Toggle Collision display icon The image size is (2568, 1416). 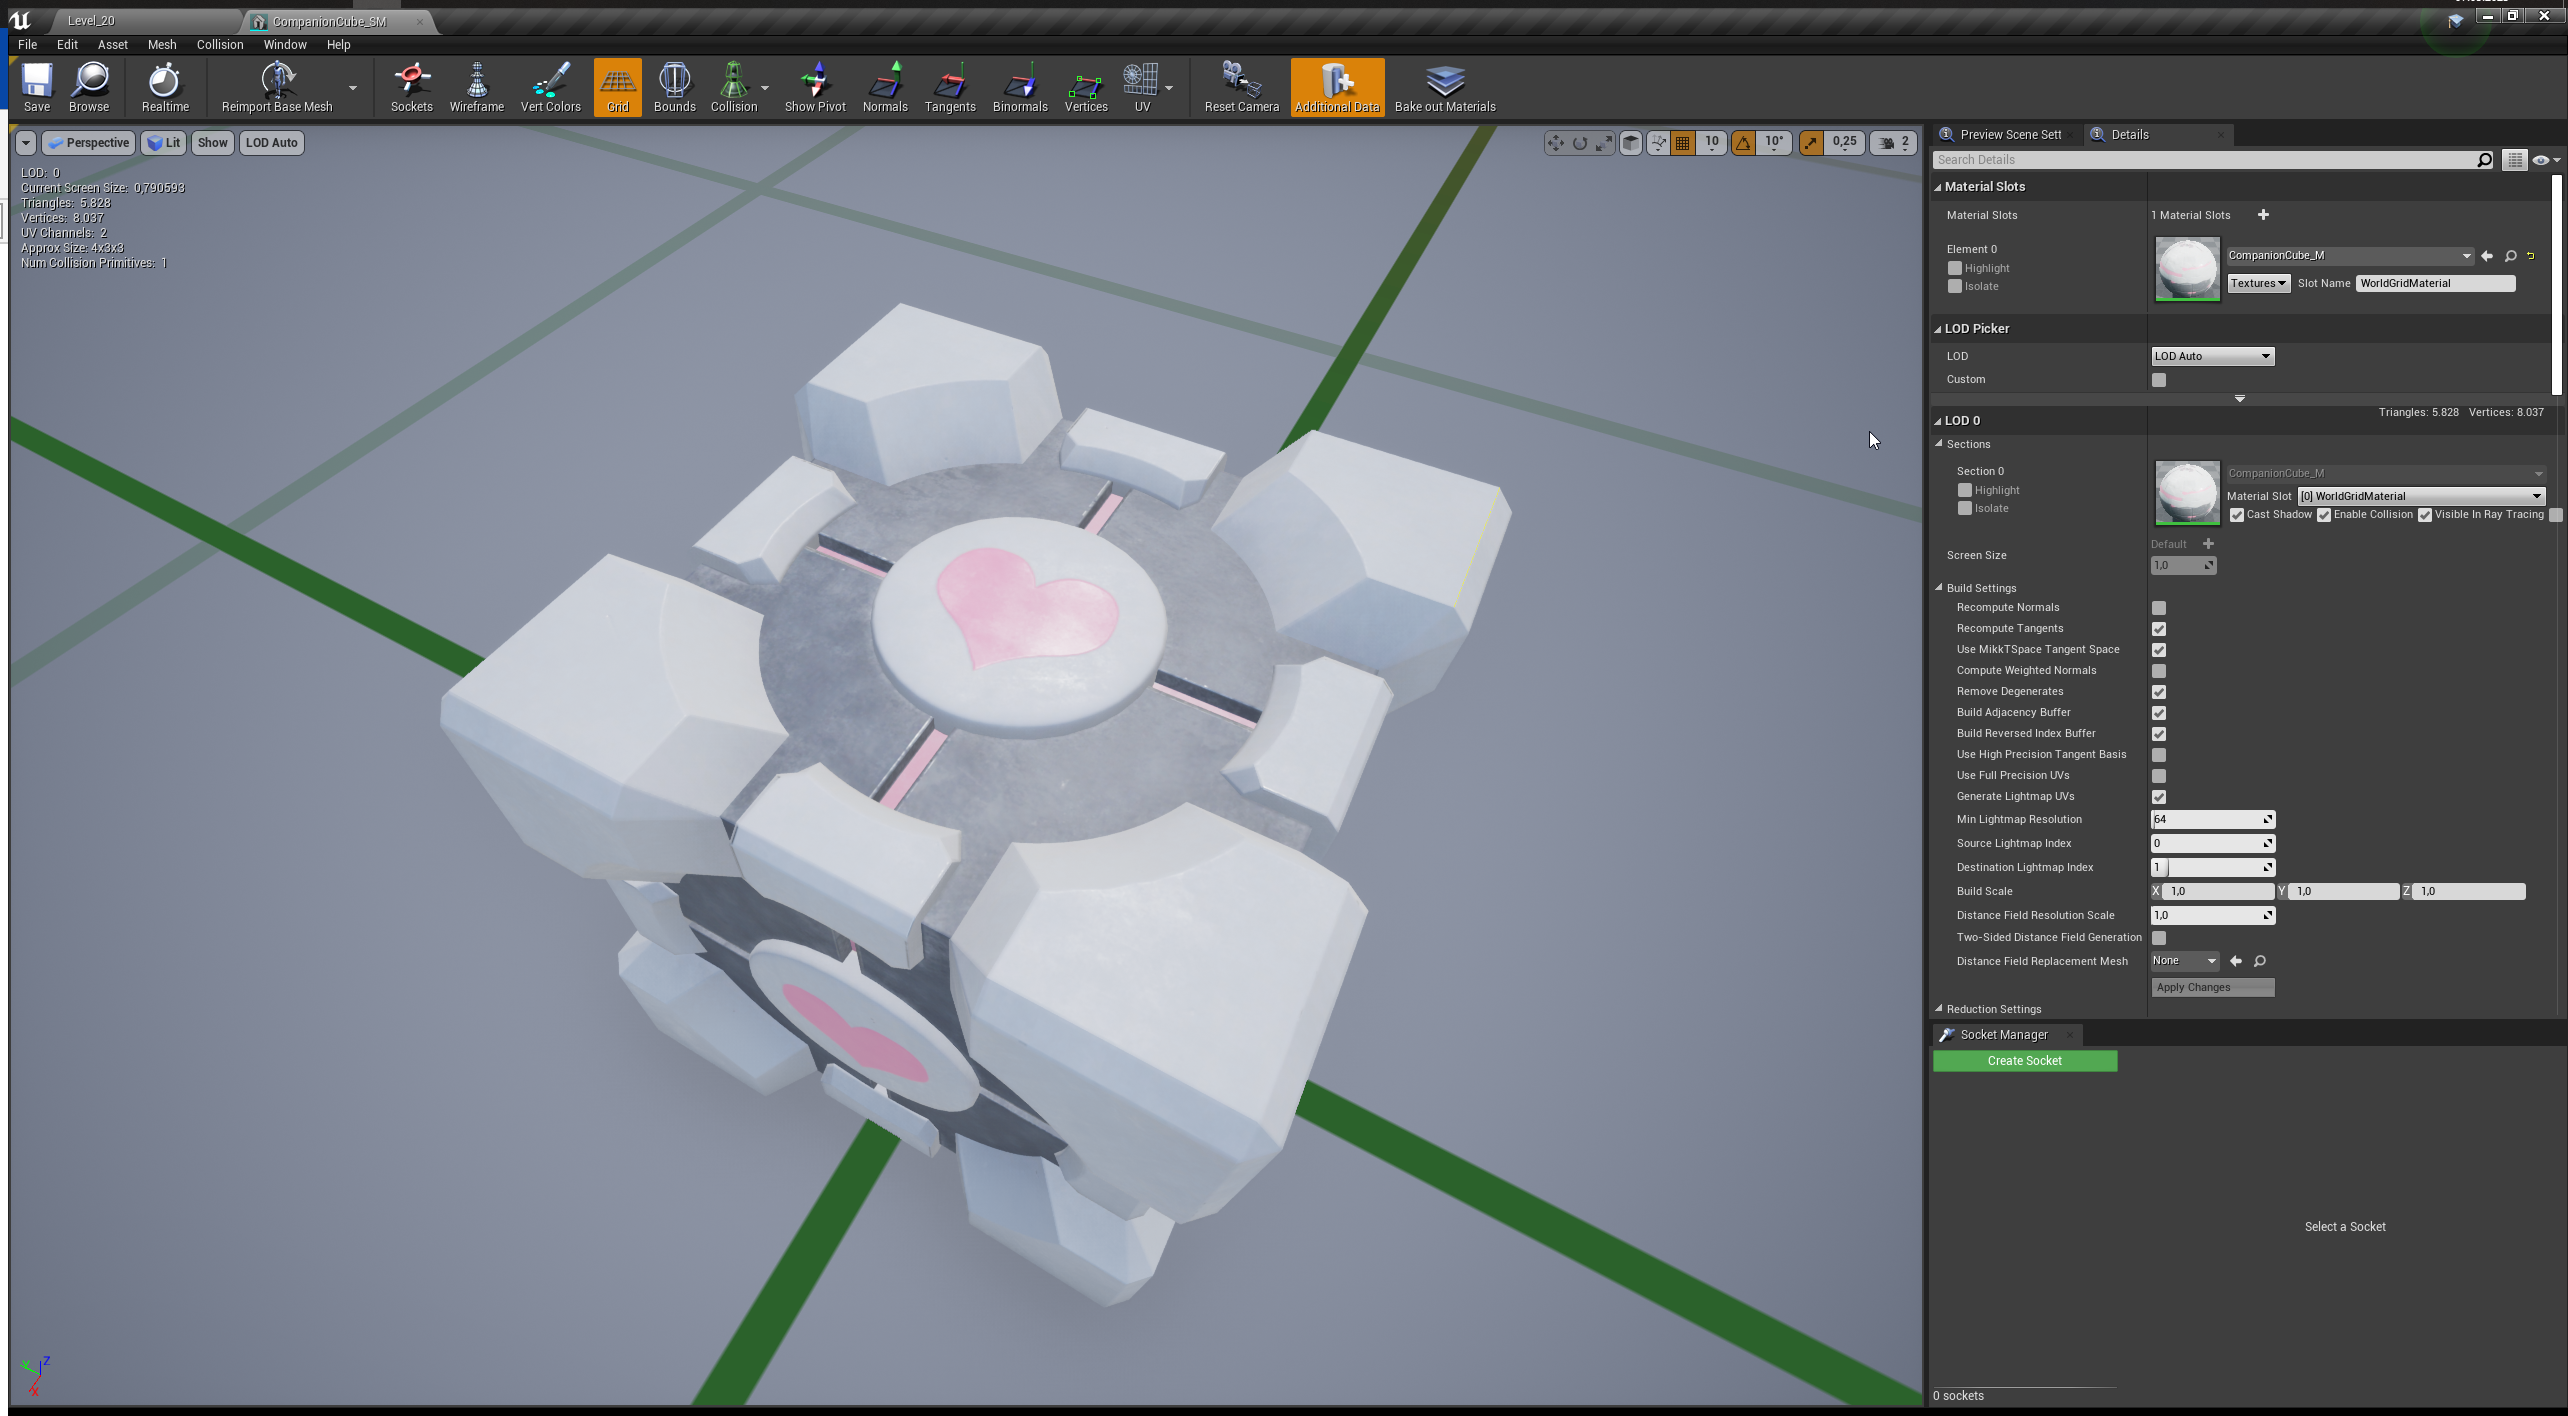point(733,87)
